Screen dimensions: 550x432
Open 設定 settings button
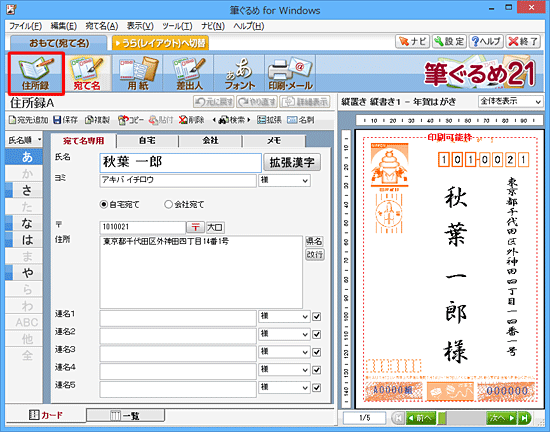(x=449, y=42)
